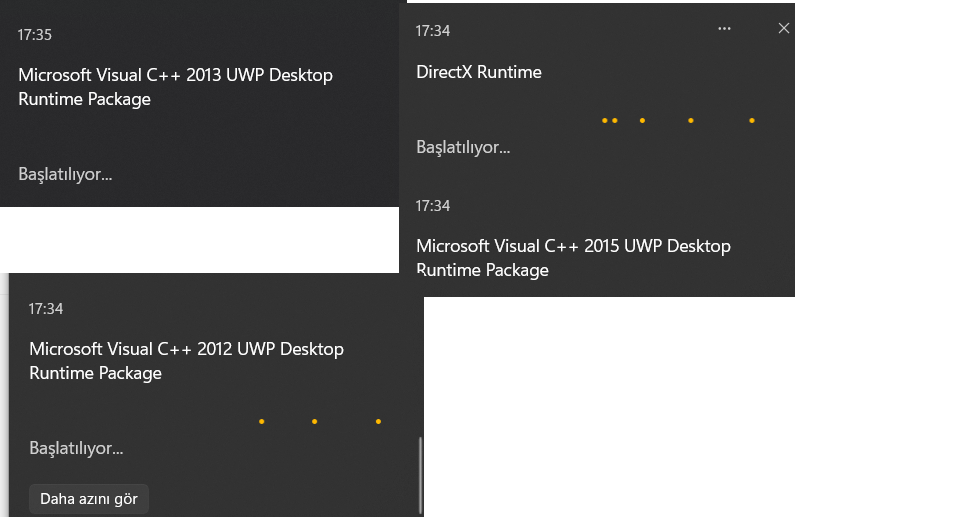Screen dimensions: 967x517
Task: Select the DirectX Runtime notification title
Action: [x=478, y=72]
